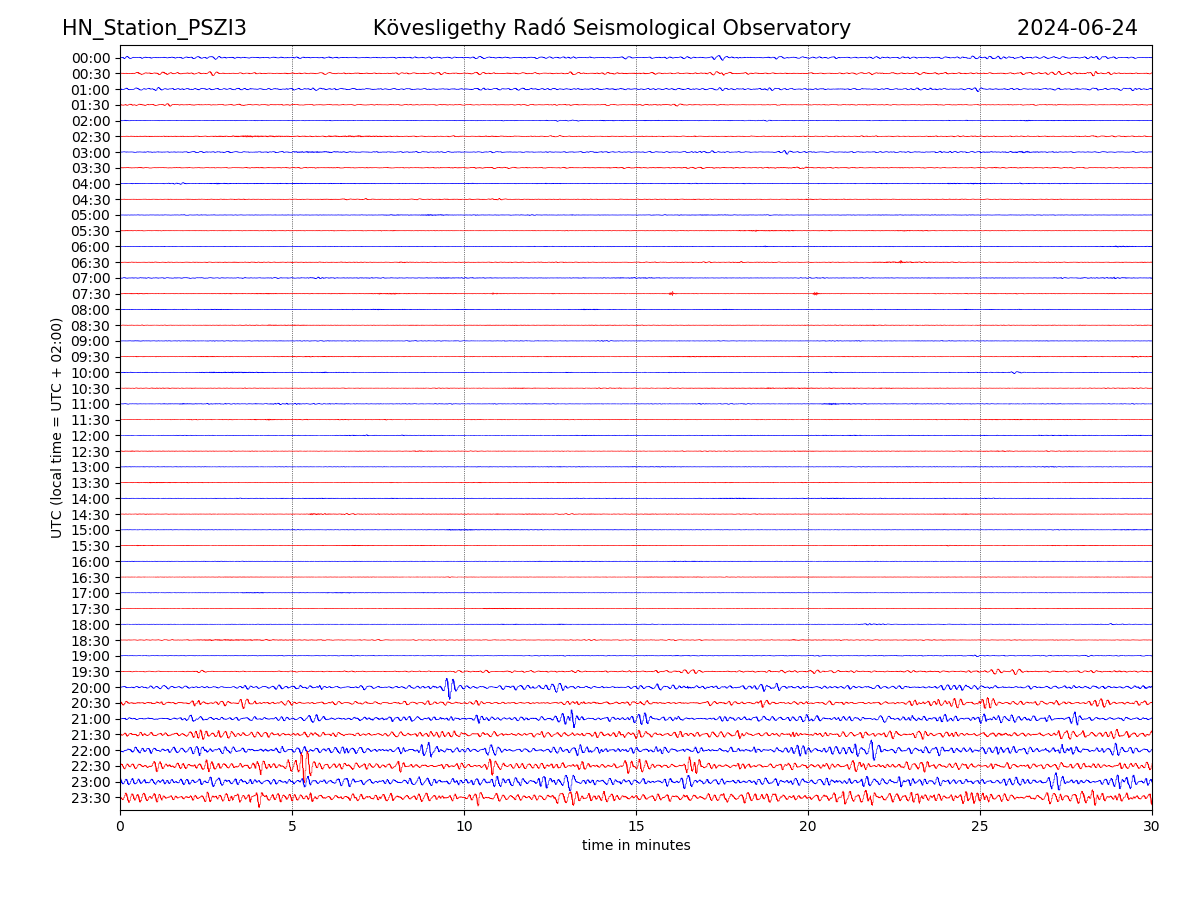Click the 12:00 time label
The width and height of the screenshot is (1200, 900).
point(90,436)
